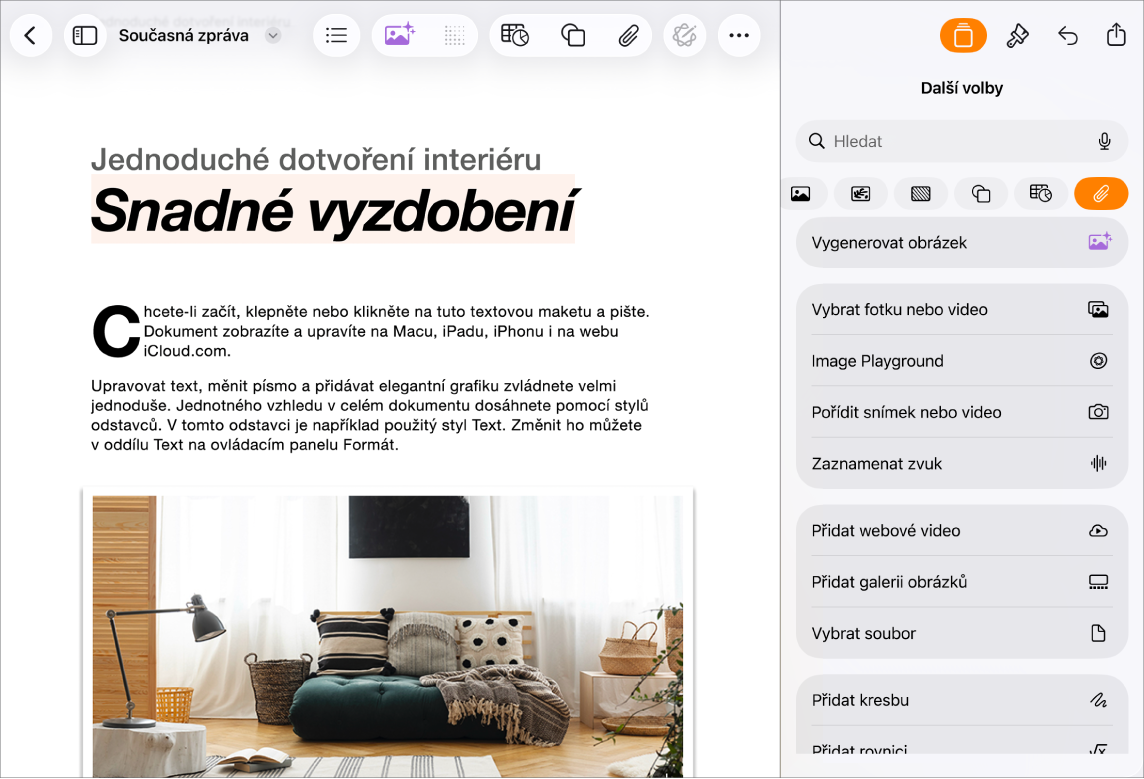Click the Jednoduché dotvoření interiéru subtitle
The width and height of the screenshot is (1144, 779).
(316, 159)
